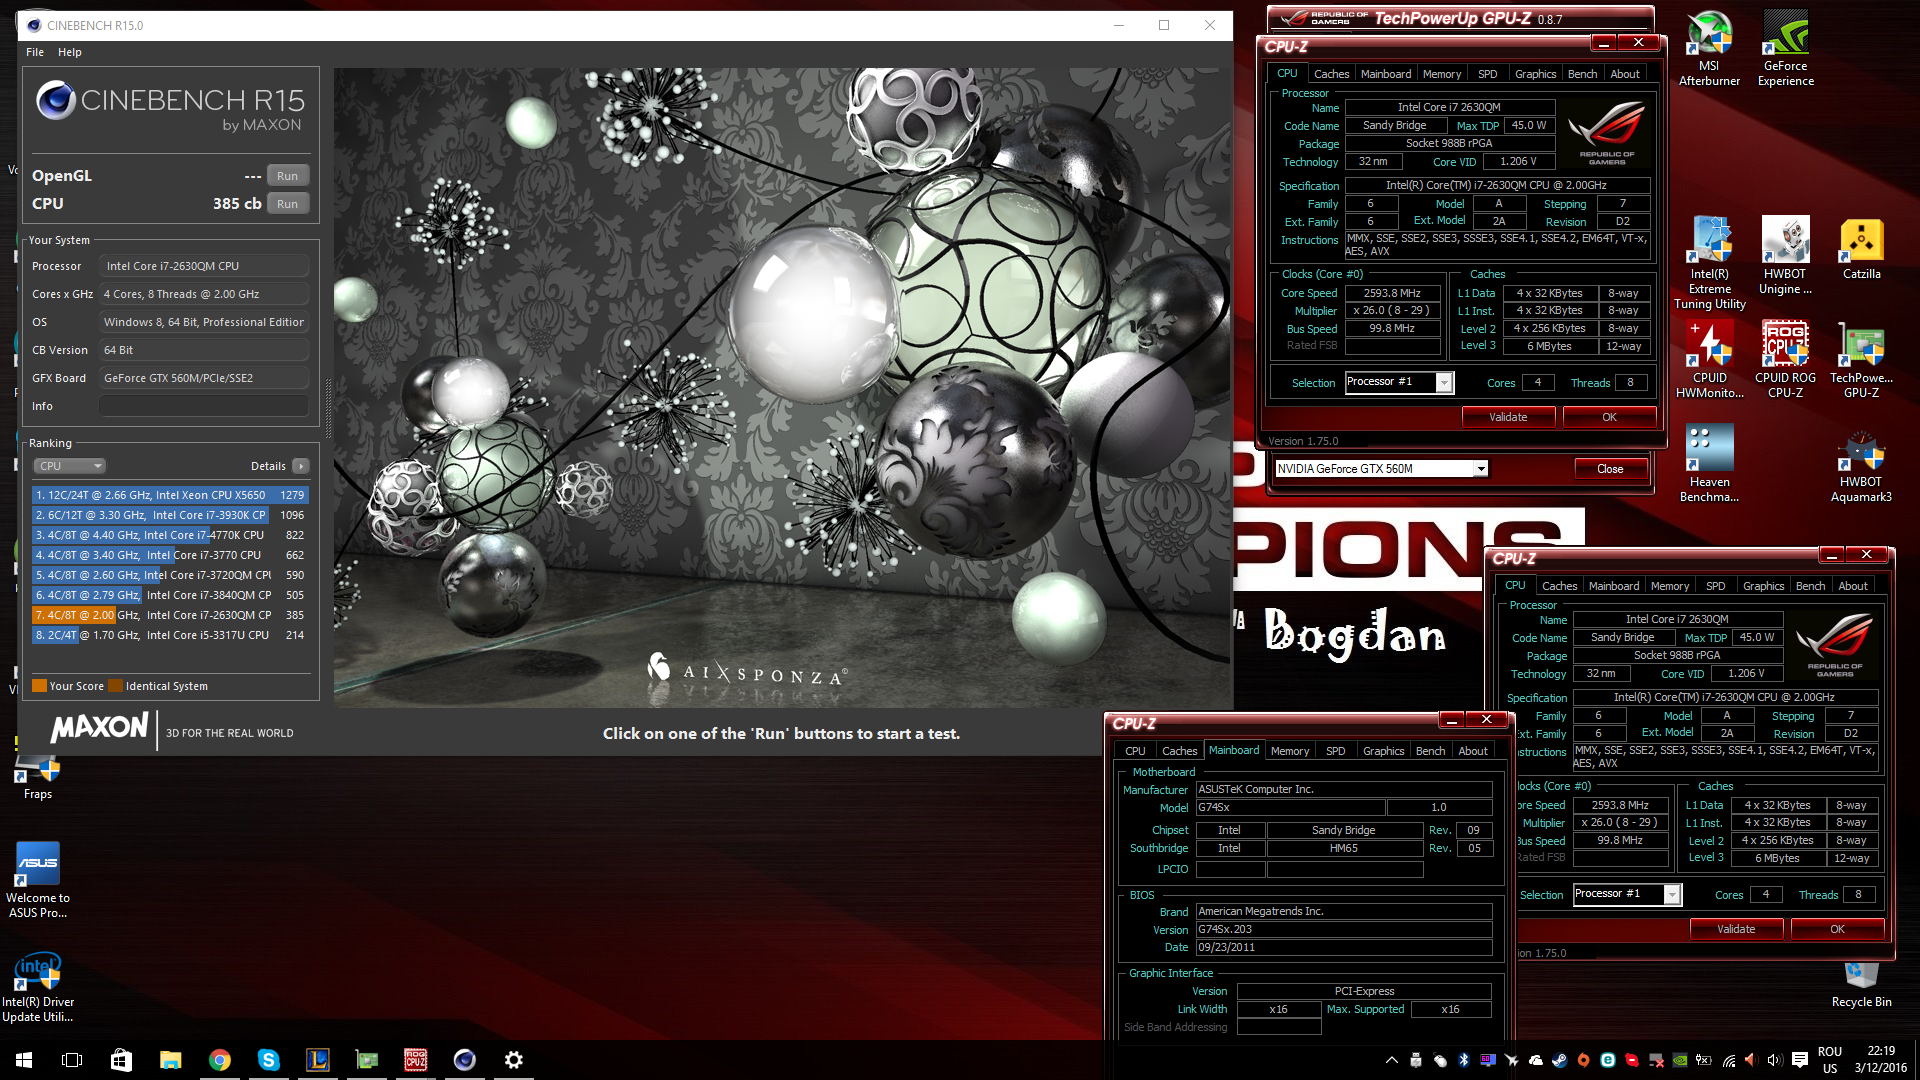Image resolution: width=1920 pixels, height=1080 pixels.
Task: Run the CPU test in Cinebench
Action: [287, 204]
